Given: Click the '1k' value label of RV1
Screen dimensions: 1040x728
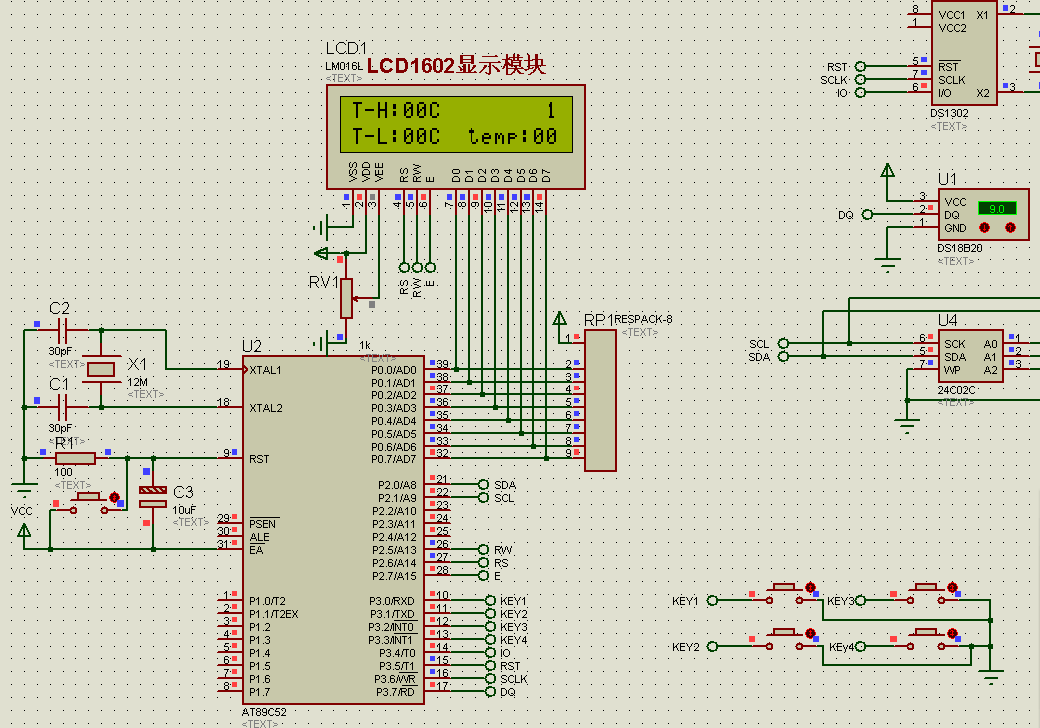Looking at the screenshot, I should pos(365,345).
